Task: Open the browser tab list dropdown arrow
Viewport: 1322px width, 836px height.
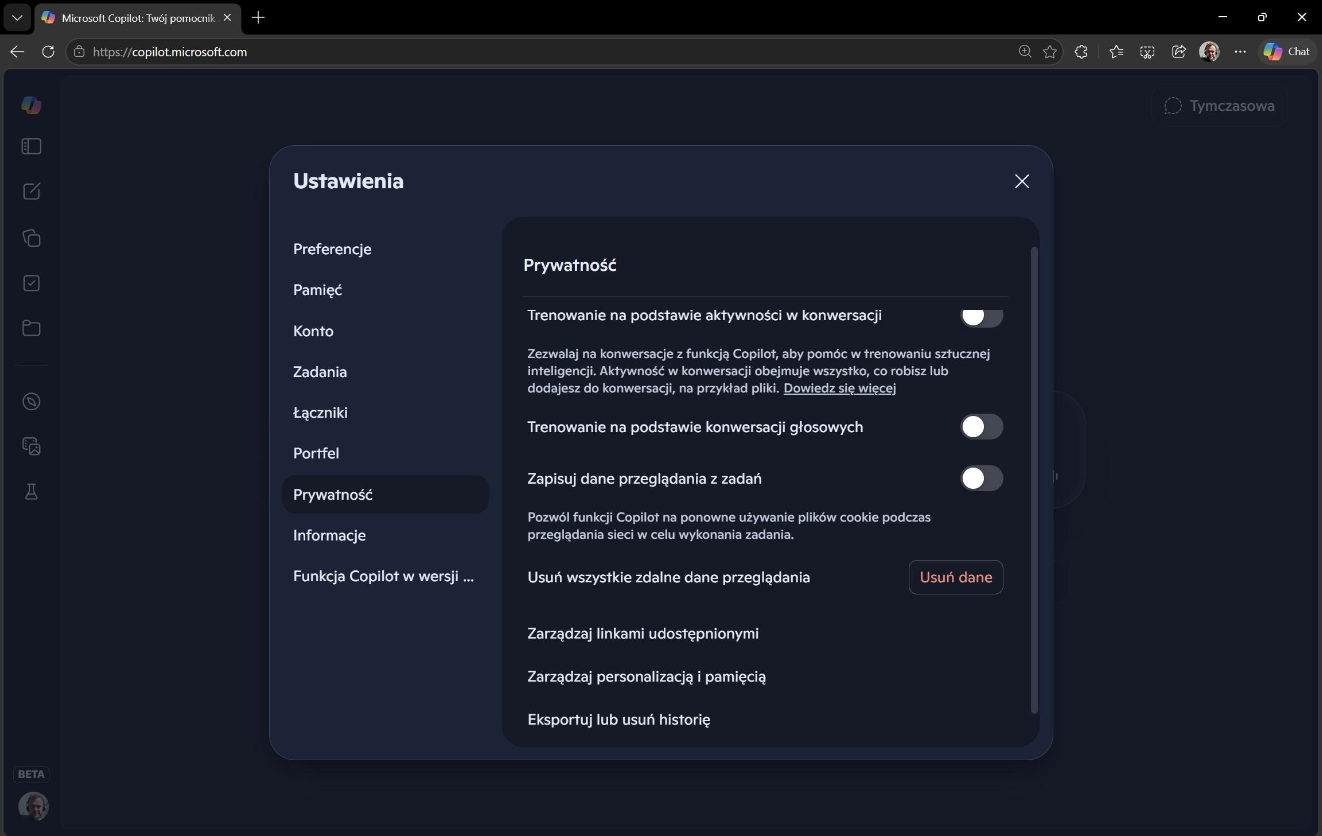Action: 17,17
